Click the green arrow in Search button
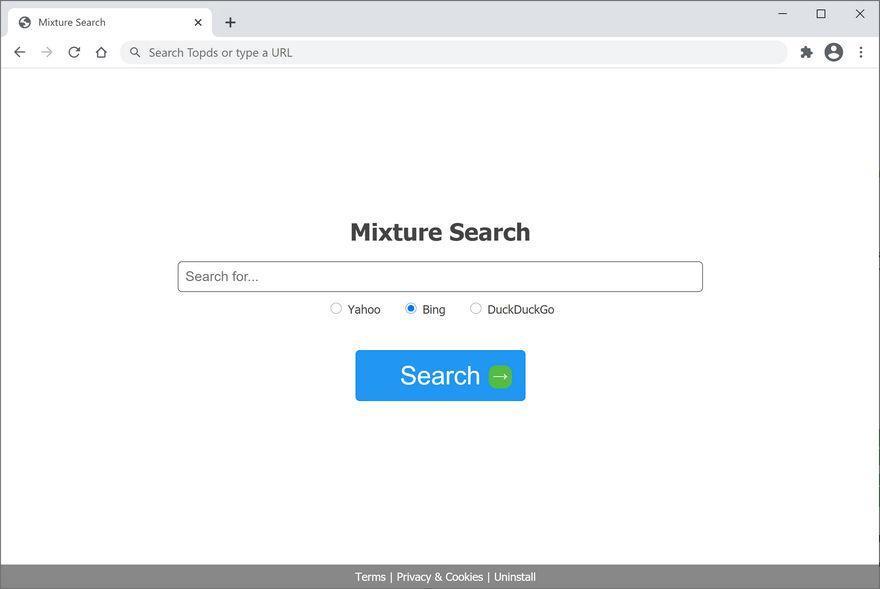The image size is (880, 589). pos(500,376)
